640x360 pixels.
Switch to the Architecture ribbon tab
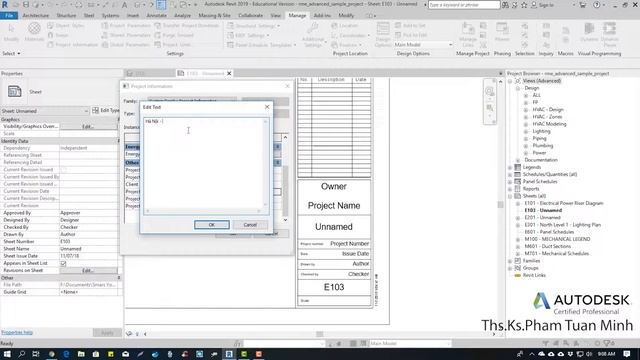[x=36, y=16]
